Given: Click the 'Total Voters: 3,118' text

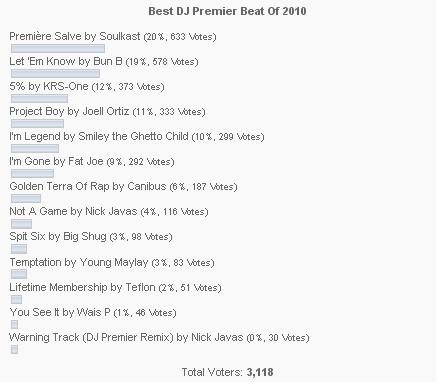Looking at the screenshot, I should [x=227, y=372].
